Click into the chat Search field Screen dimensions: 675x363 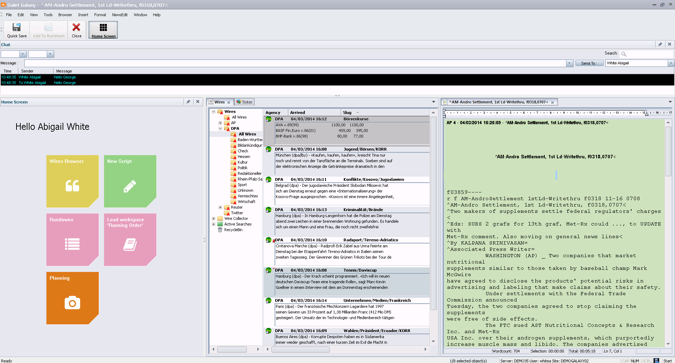click(x=646, y=54)
